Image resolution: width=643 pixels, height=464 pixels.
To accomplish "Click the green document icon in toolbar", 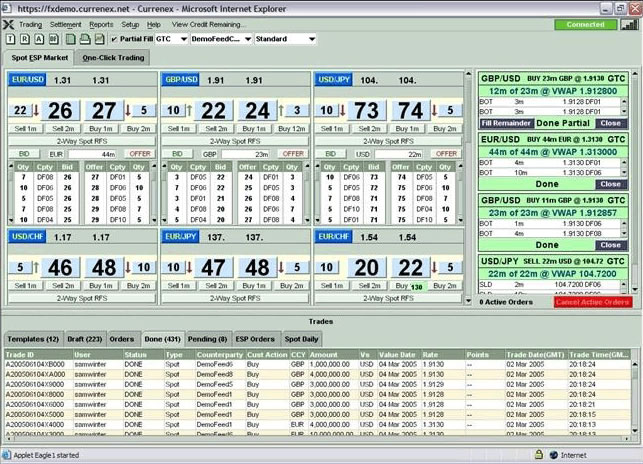I will coord(71,39).
